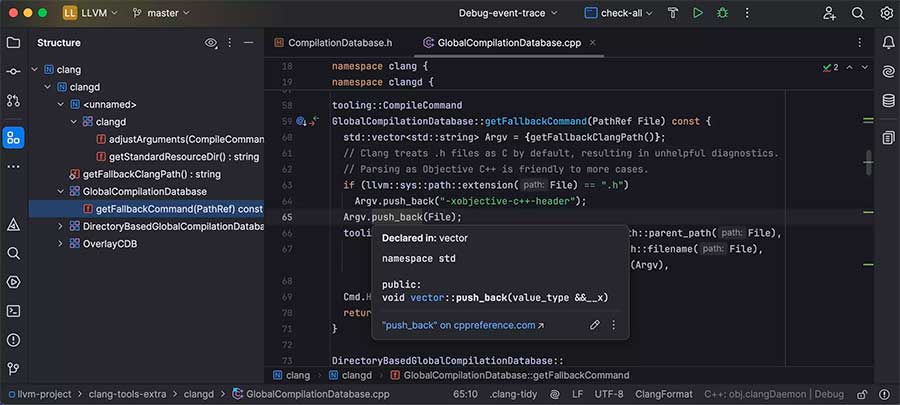Open the Terminal tool window

(13, 310)
